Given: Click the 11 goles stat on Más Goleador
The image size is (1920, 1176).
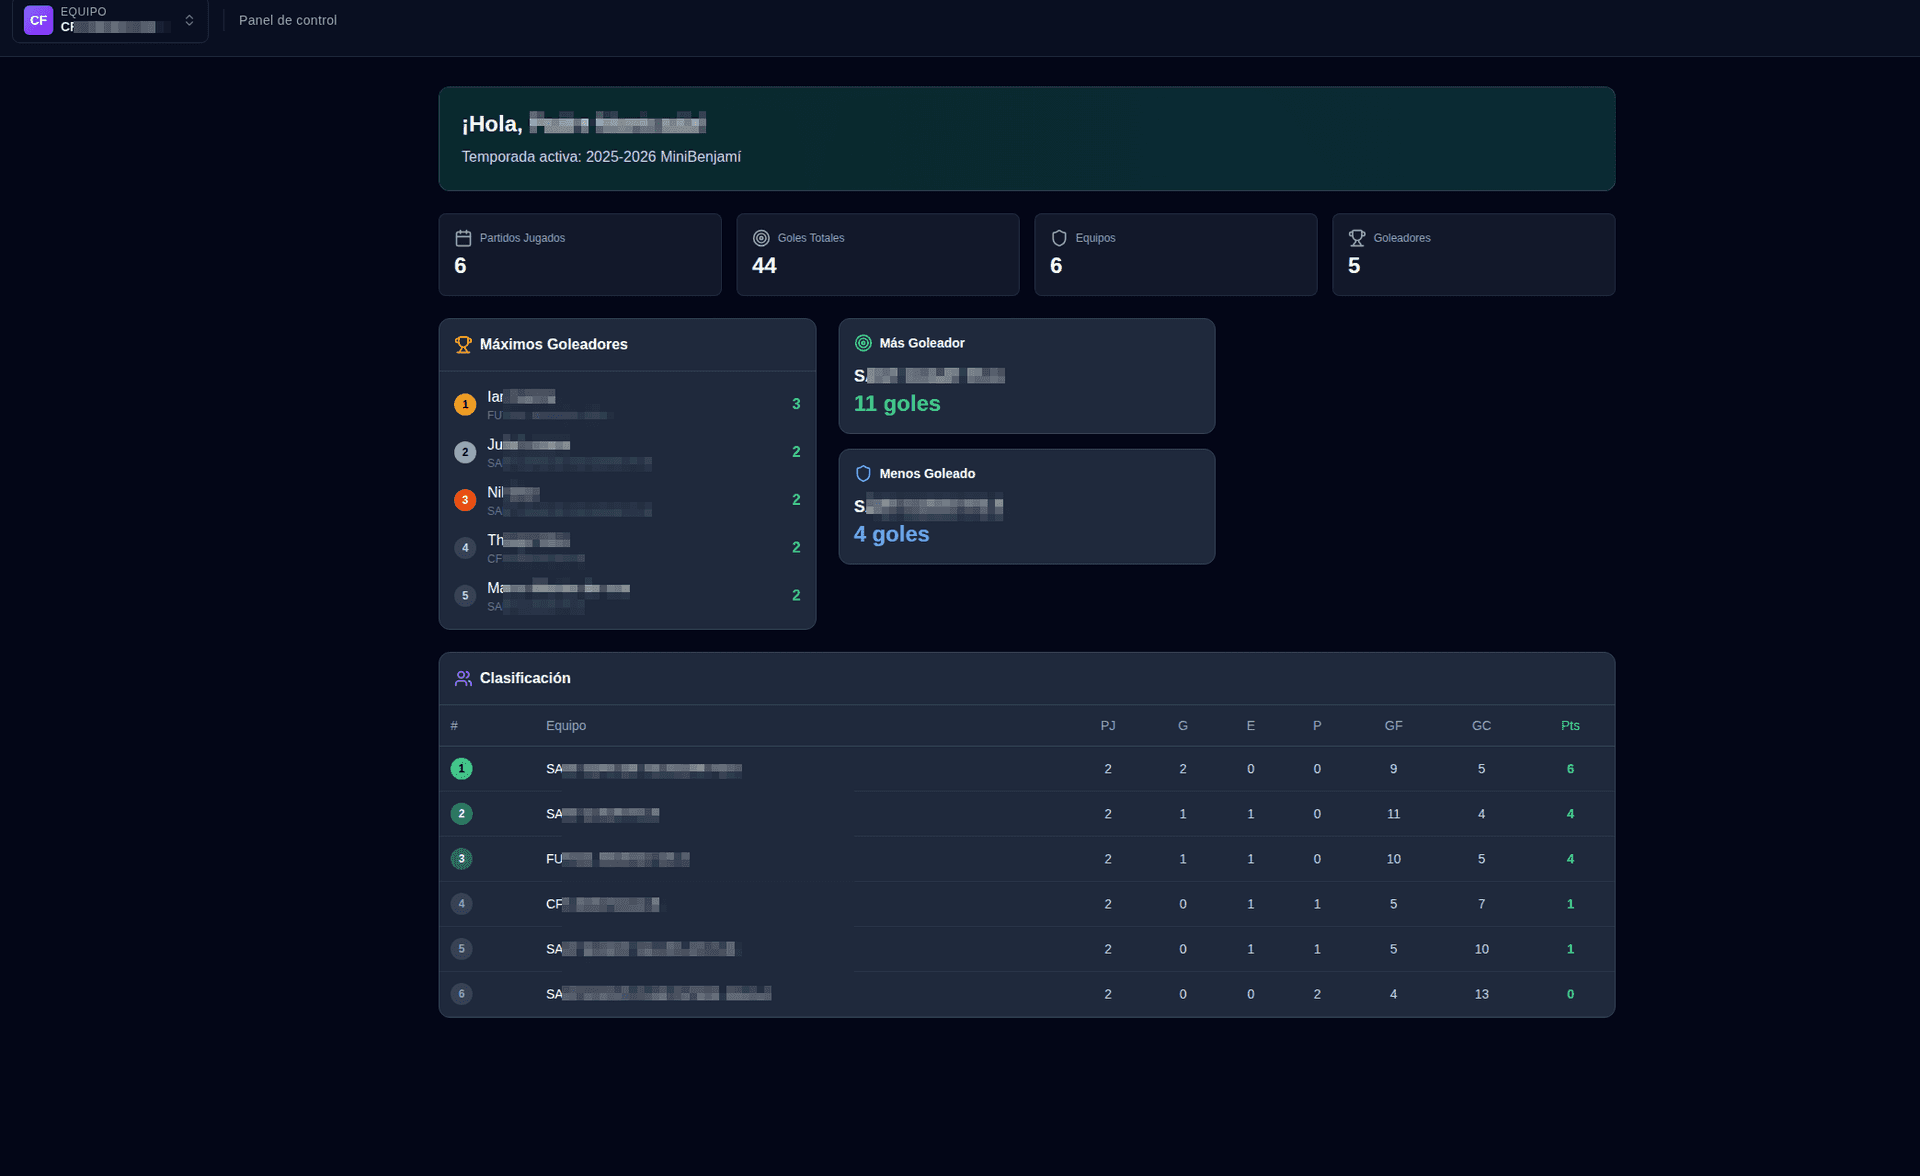Looking at the screenshot, I should [897, 404].
